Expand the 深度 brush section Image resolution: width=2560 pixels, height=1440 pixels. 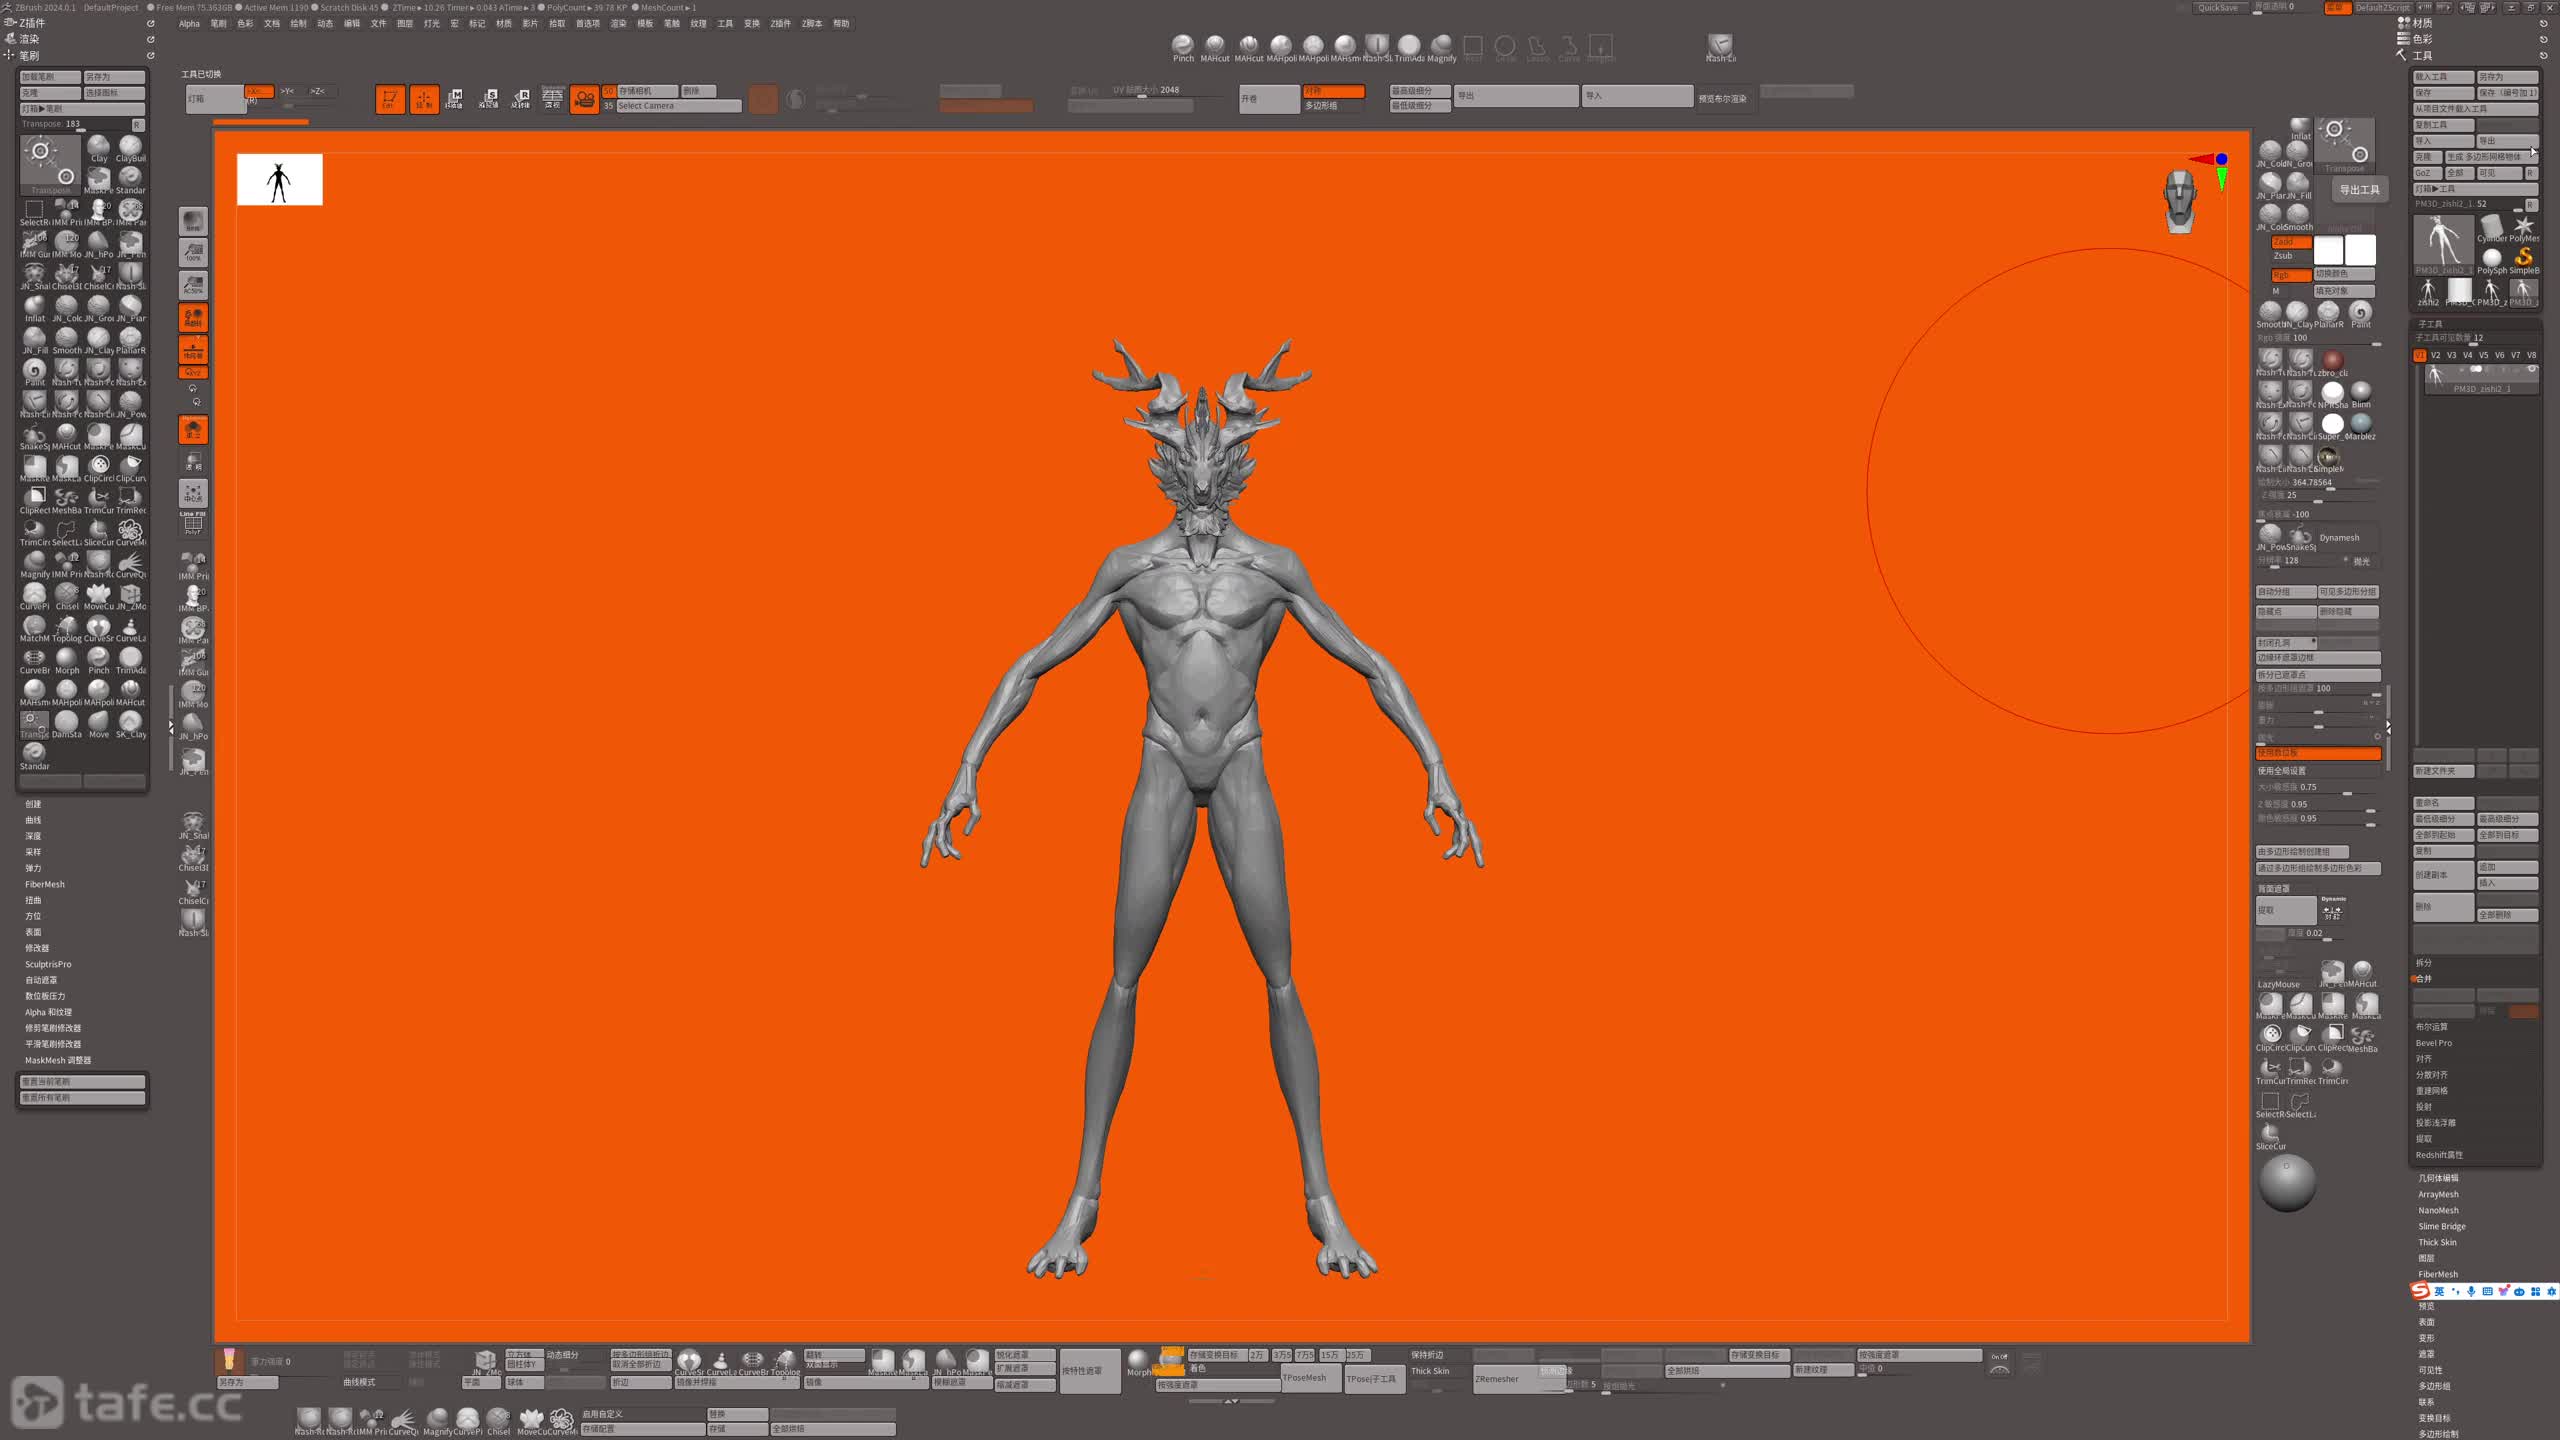point(33,836)
